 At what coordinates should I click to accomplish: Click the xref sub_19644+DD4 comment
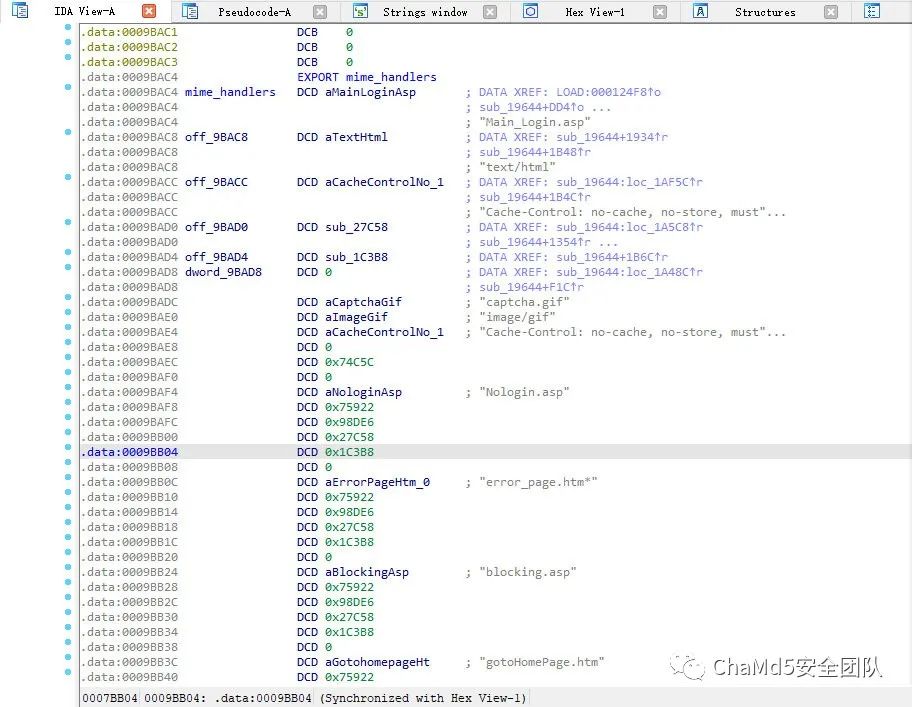(x=532, y=107)
